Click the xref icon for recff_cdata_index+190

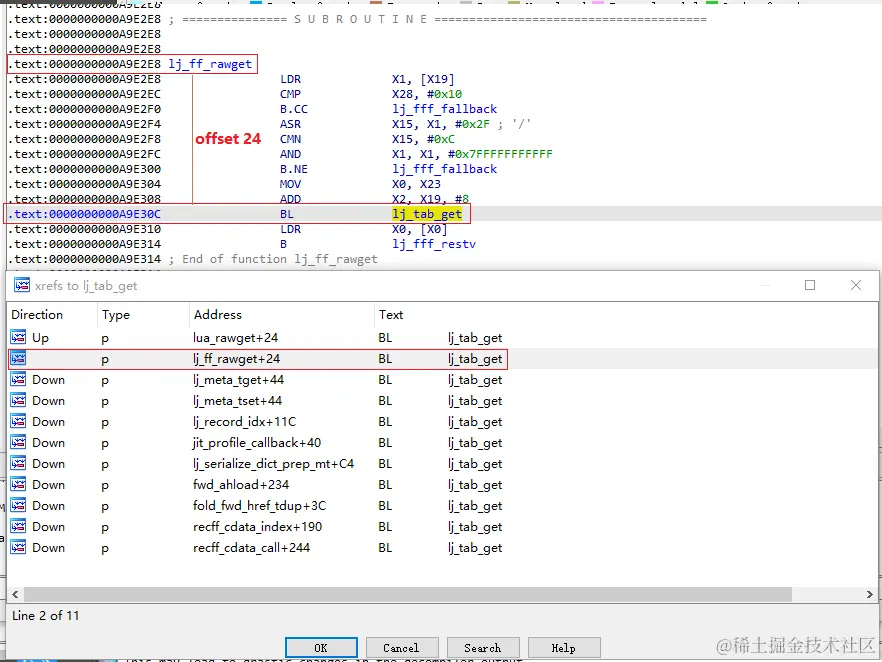pyautogui.click(x=18, y=526)
